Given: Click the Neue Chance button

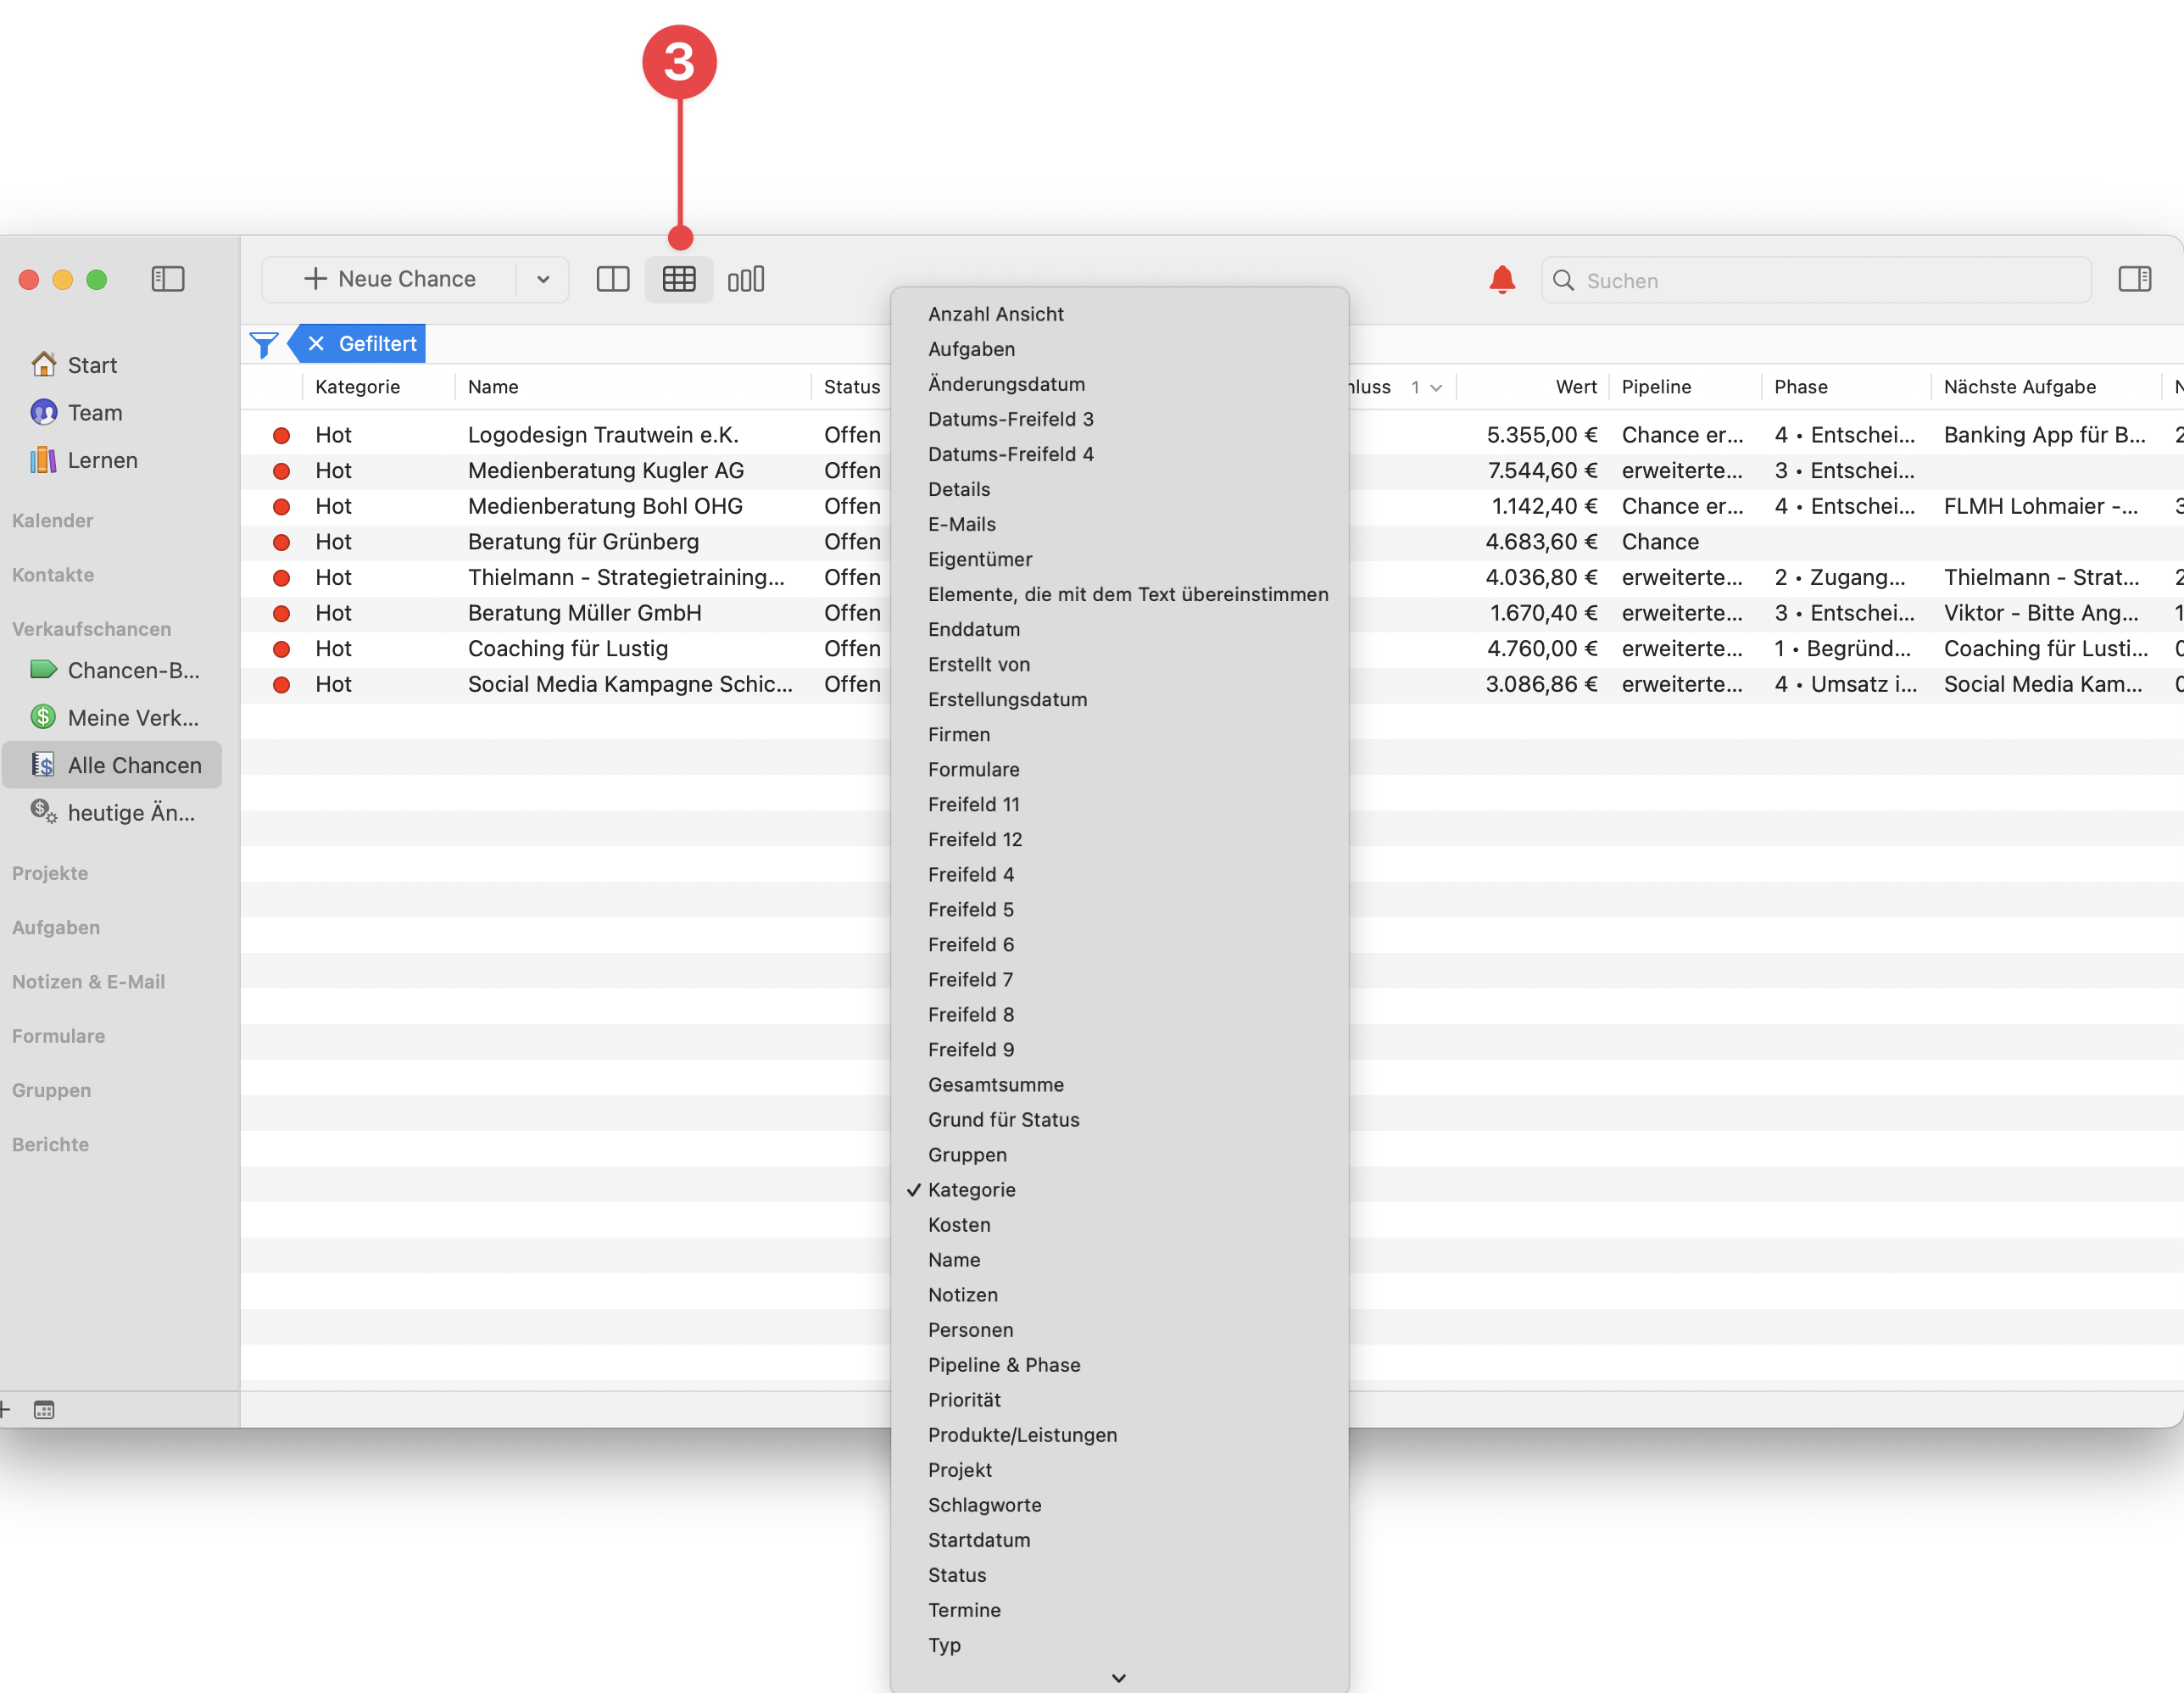Looking at the screenshot, I should pyautogui.click(x=390, y=279).
